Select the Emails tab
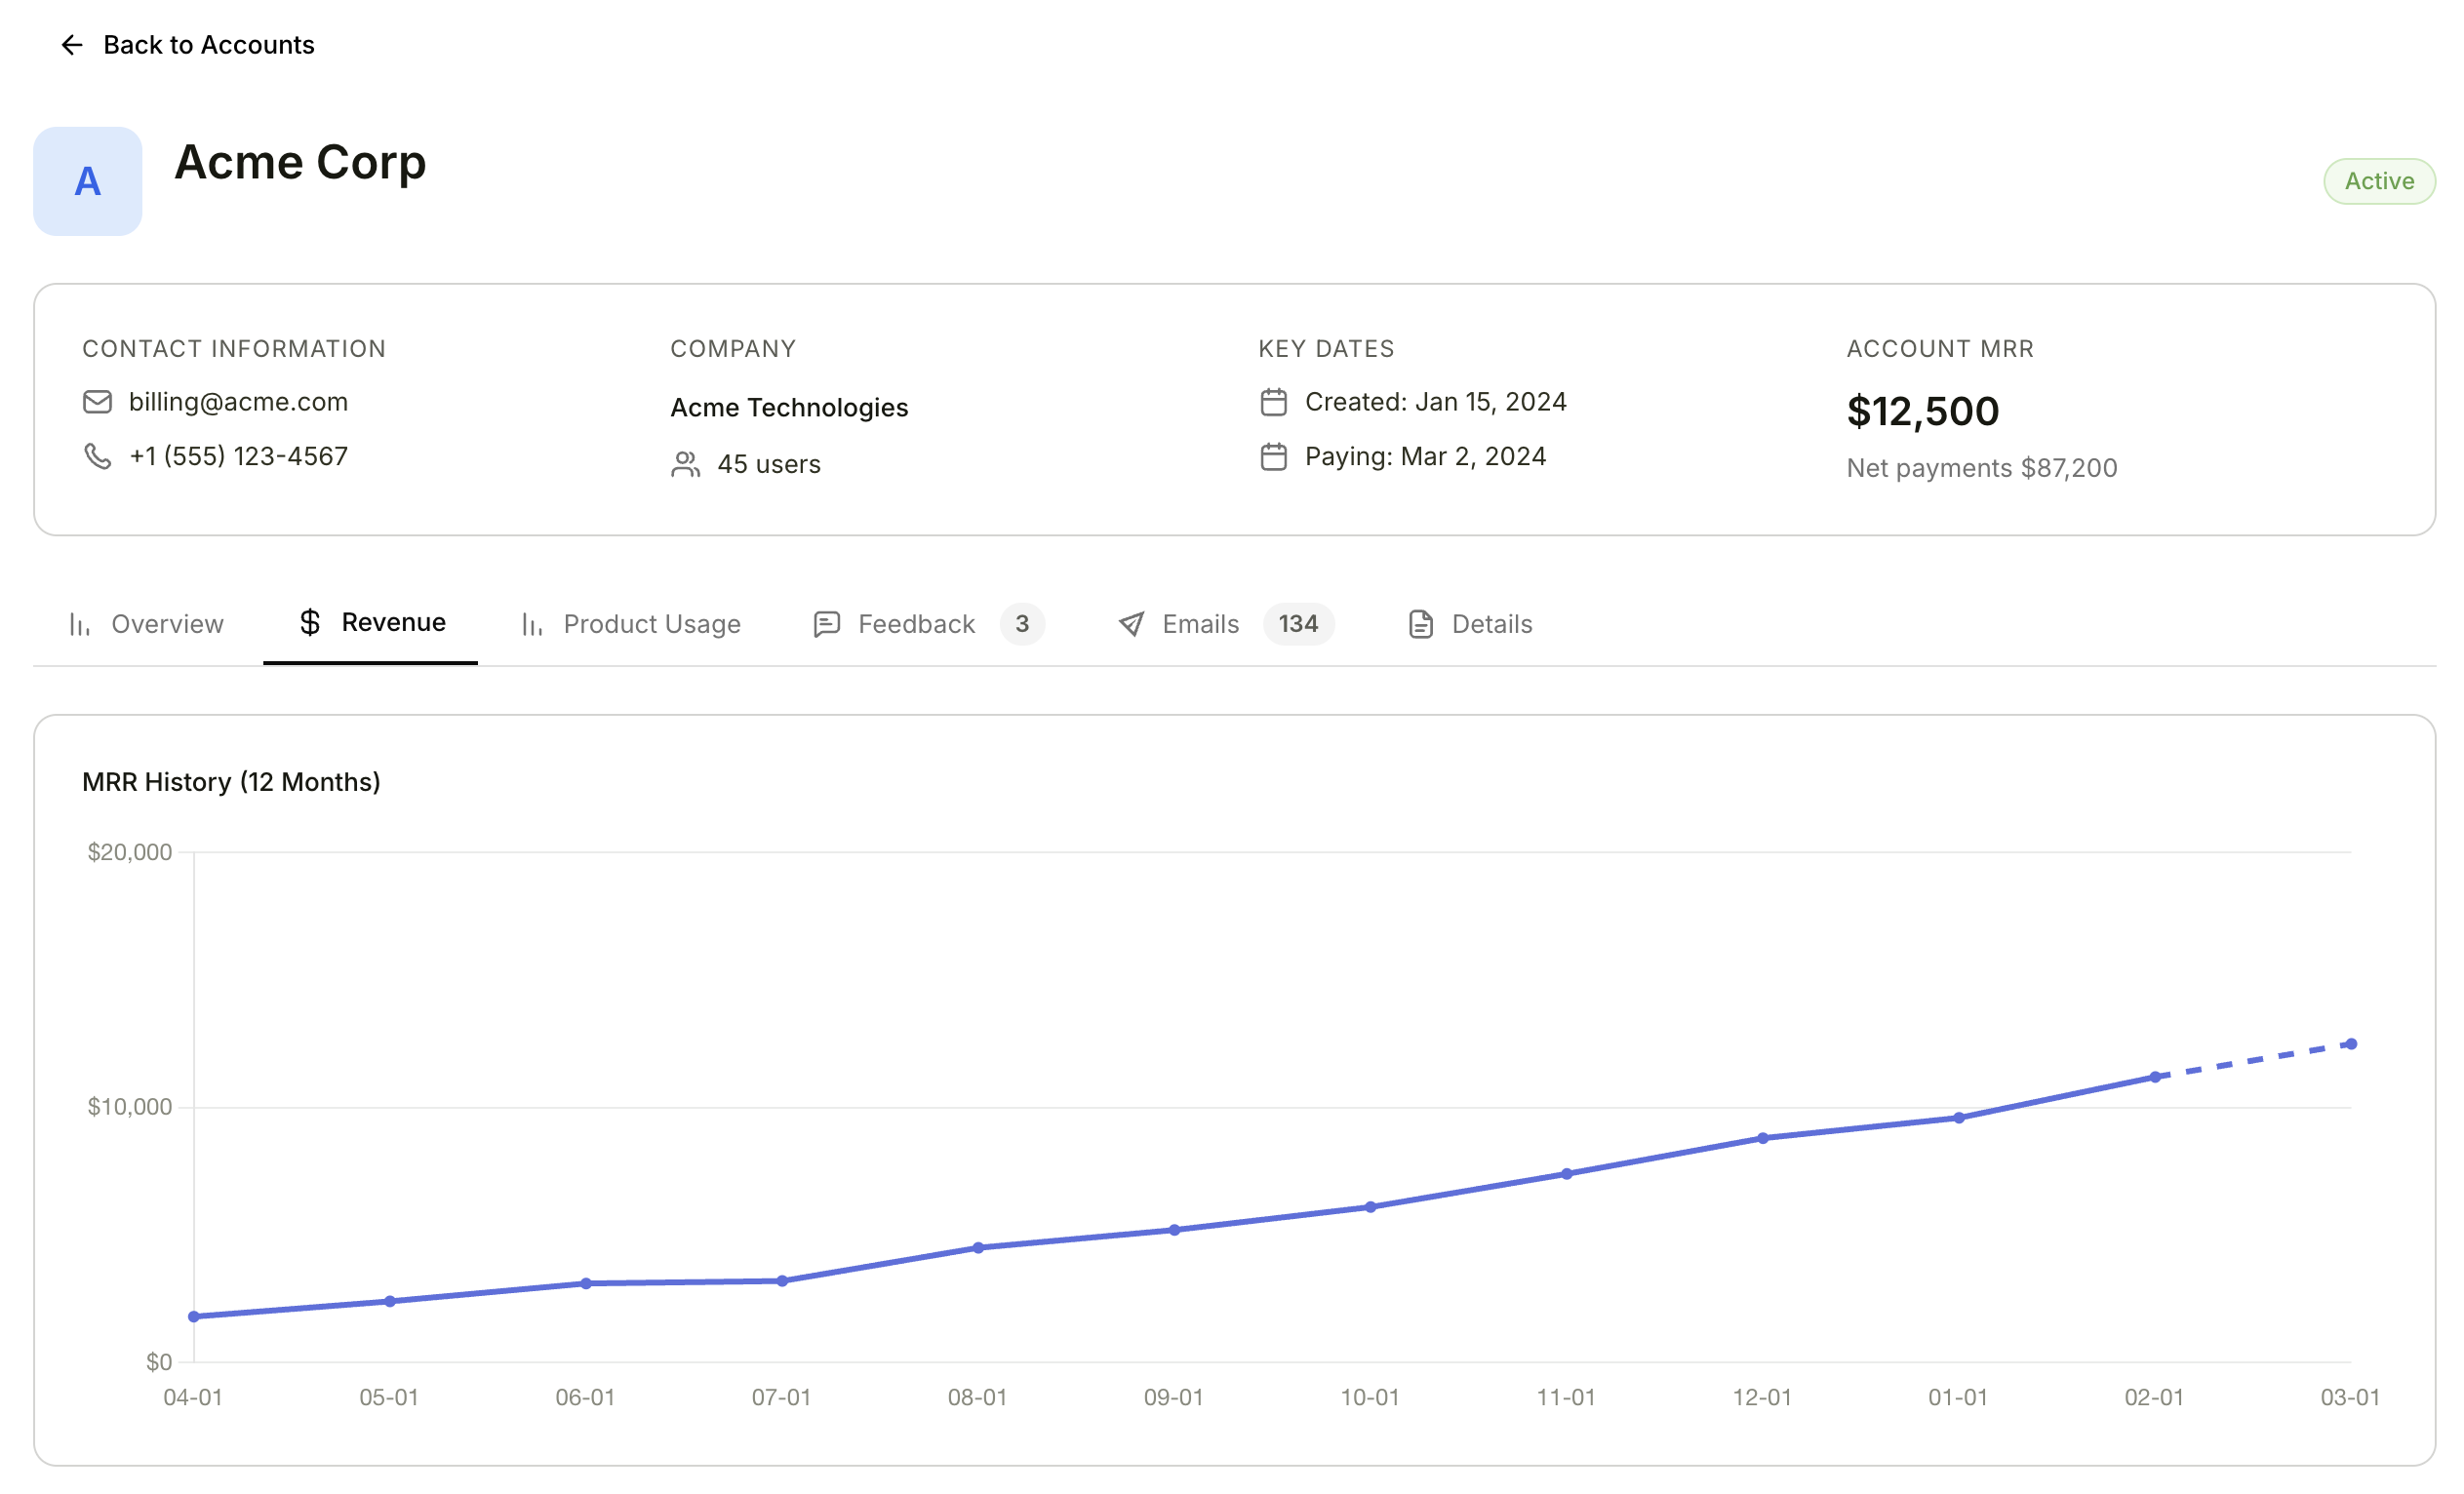Screen dimensions: 2464x1494 click(x=1199, y=623)
